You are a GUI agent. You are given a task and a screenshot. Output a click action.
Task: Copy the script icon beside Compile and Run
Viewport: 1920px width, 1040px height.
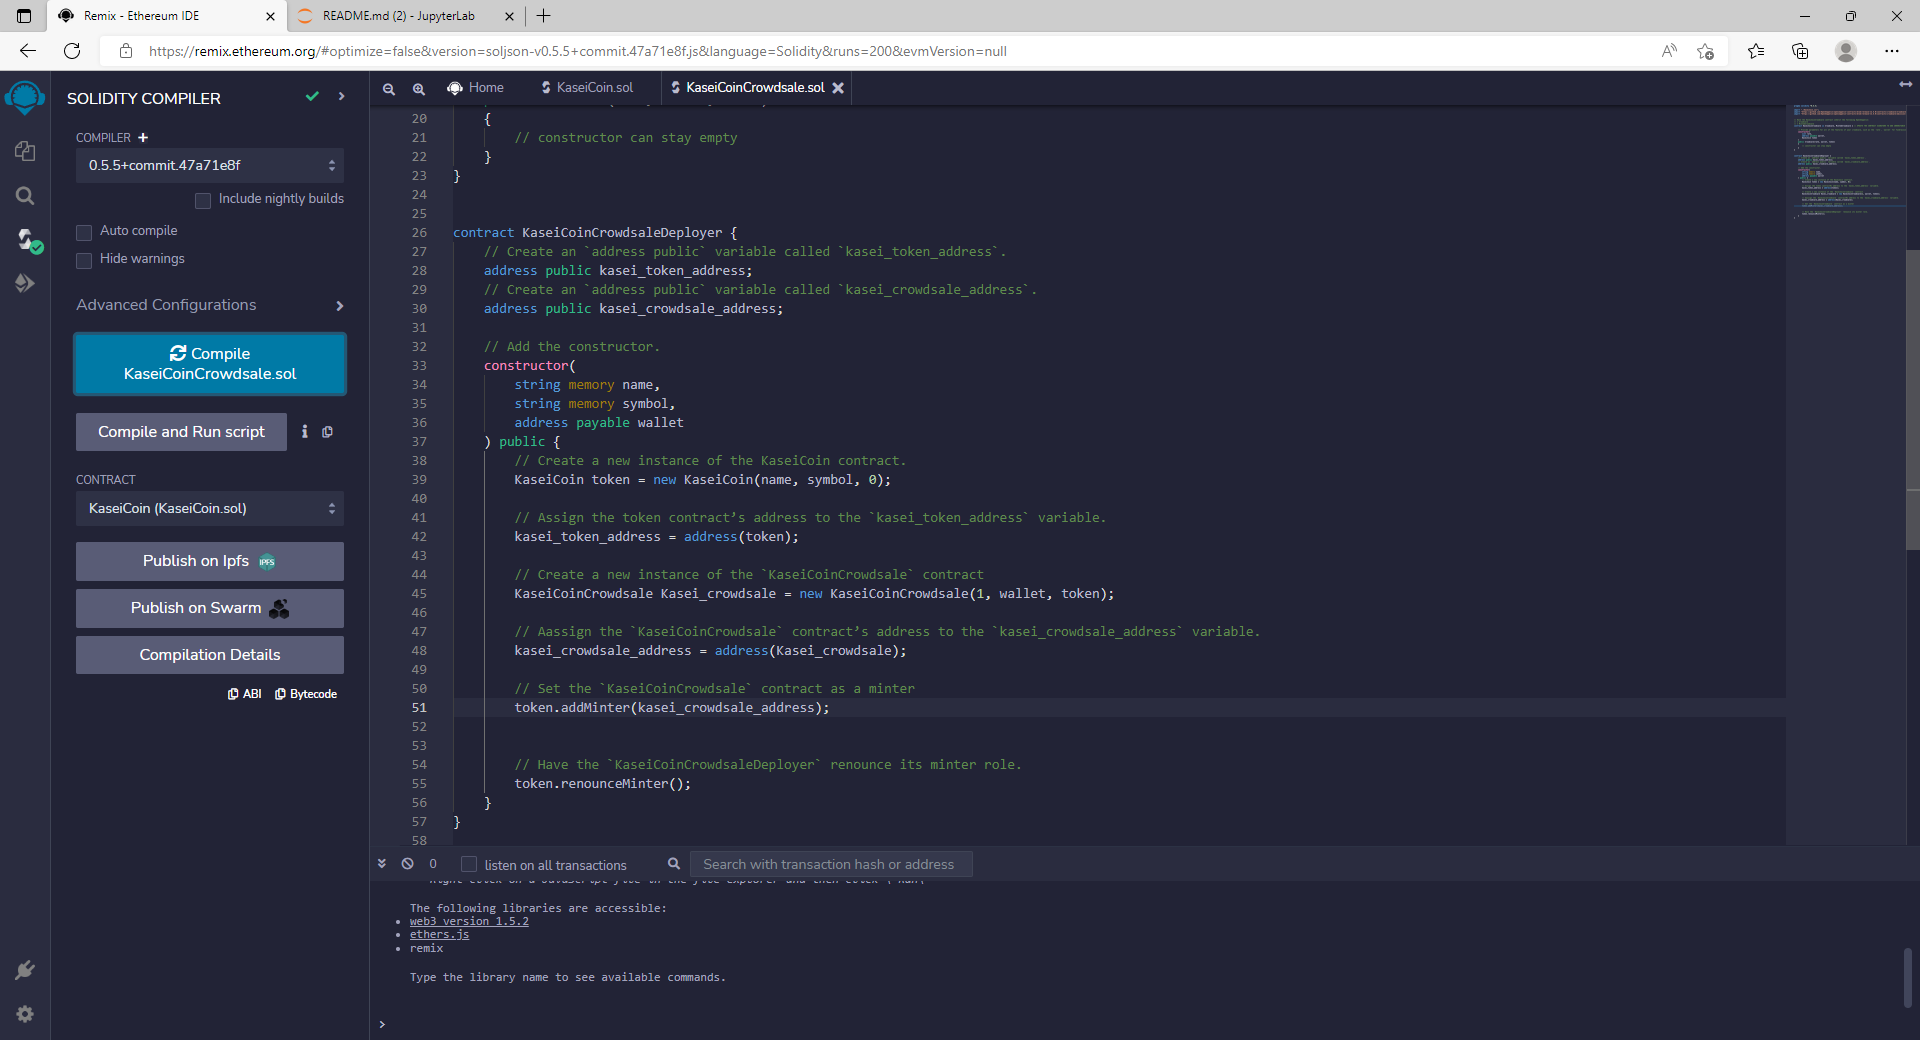coord(327,432)
